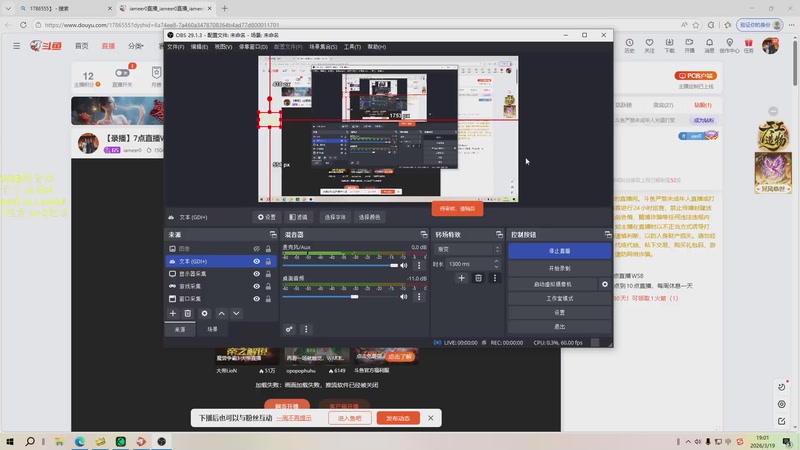Add a scene transition with plus icon
This screenshot has height=450, width=800.
461,278
